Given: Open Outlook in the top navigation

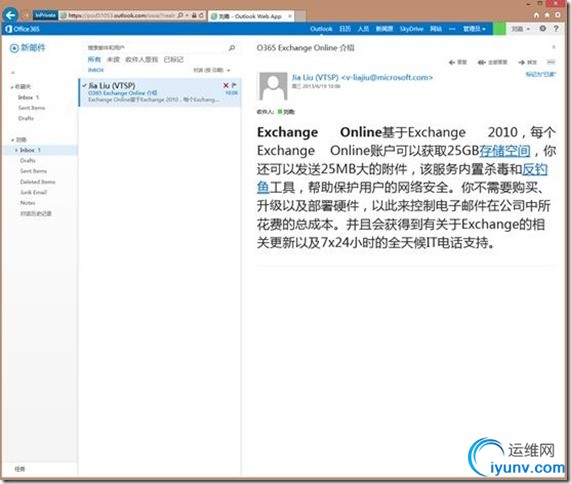Looking at the screenshot, I should coord(321,29).
